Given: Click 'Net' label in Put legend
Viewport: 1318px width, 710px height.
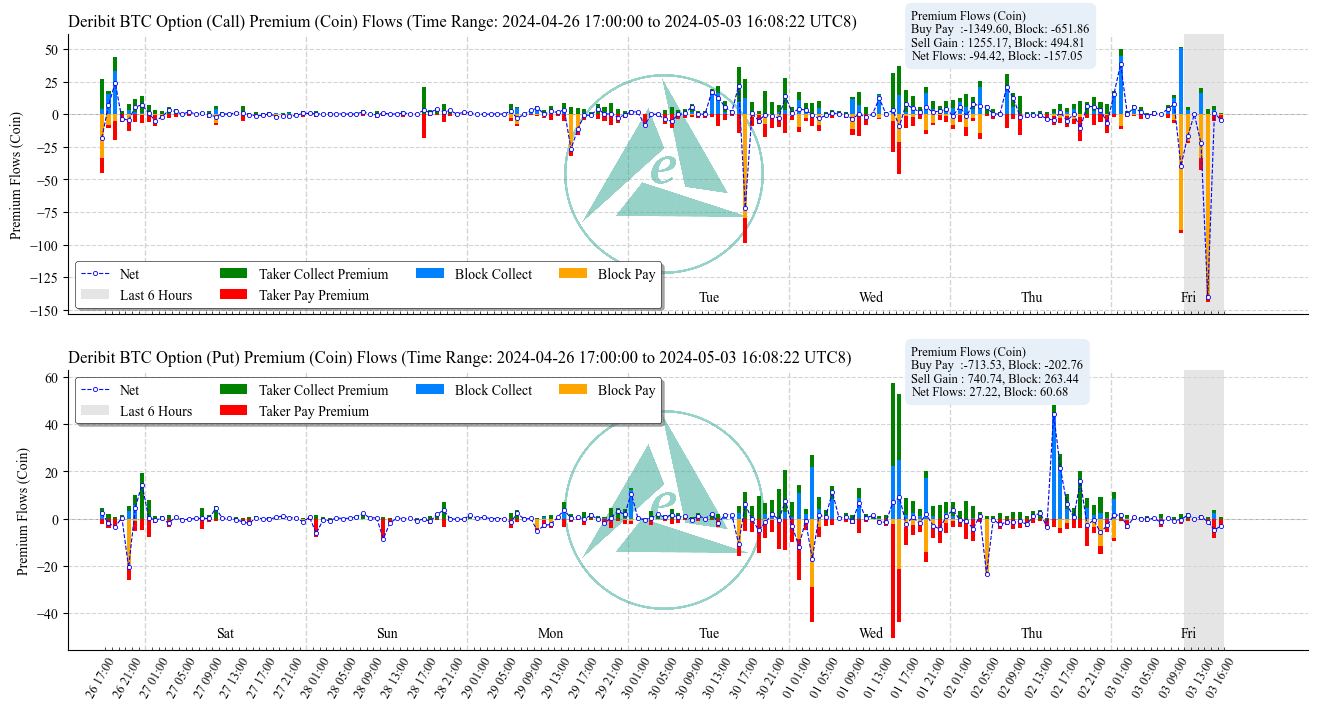Looking at the screenshot, I should click(x=129, y=390).
